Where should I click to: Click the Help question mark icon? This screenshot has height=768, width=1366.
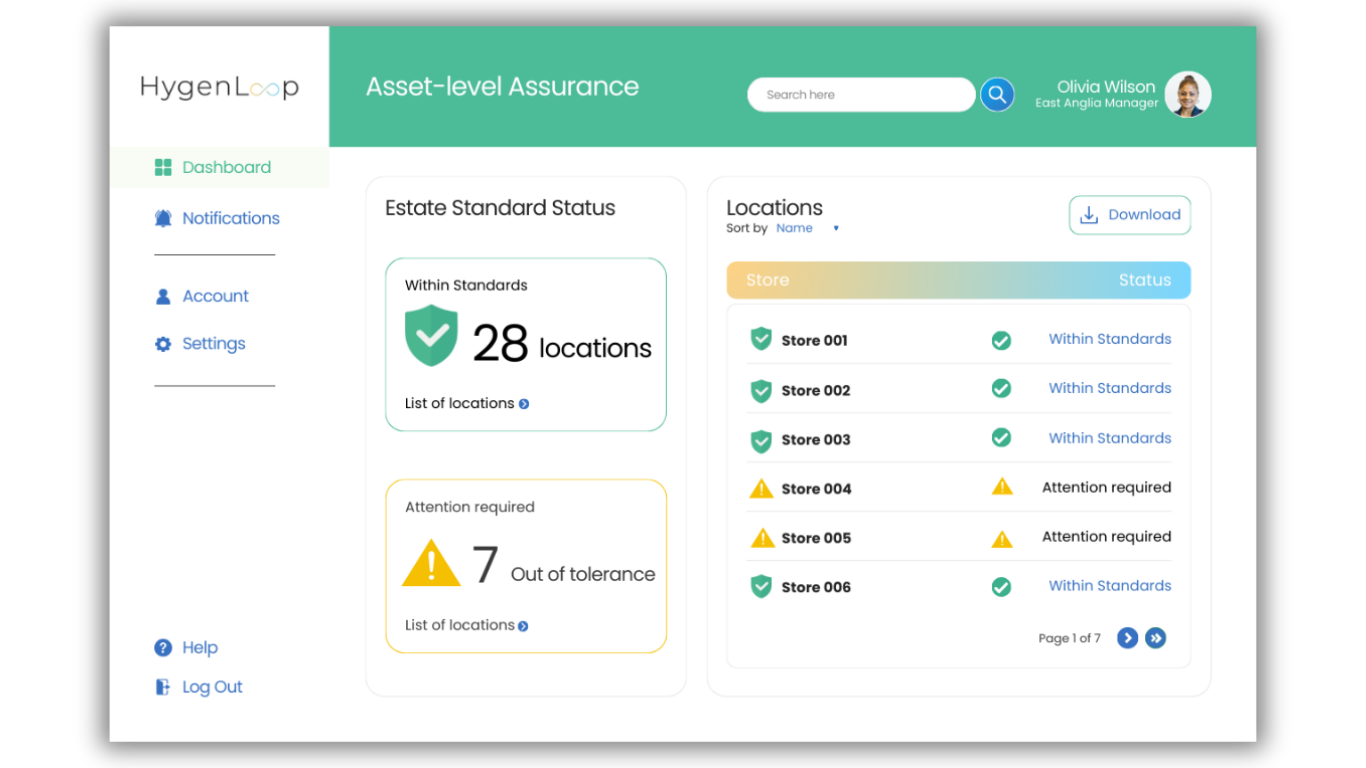pyautogui.click(x=163, y=648)
